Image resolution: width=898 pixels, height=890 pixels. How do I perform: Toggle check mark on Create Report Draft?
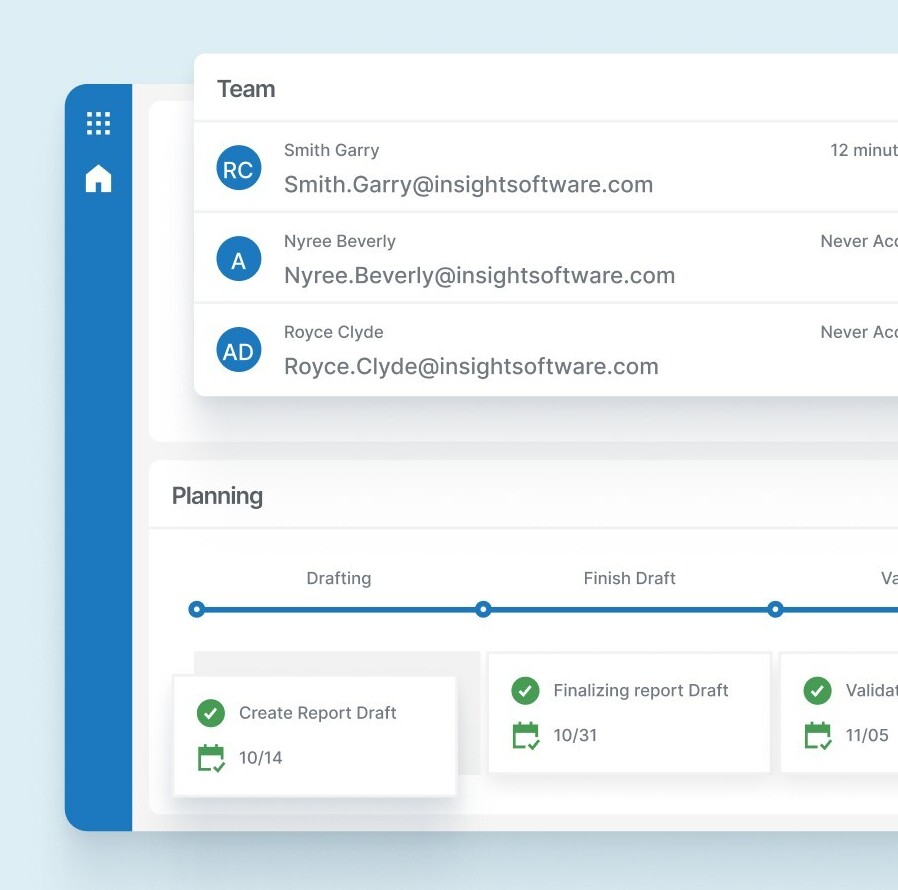click(210, 713)
